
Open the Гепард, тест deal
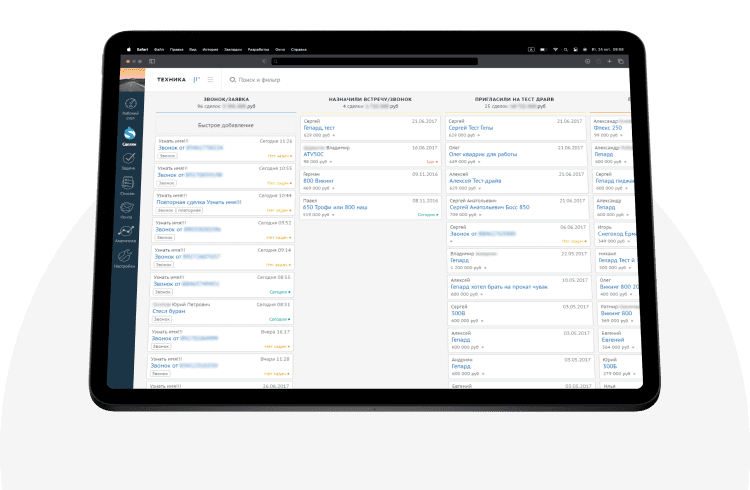pyautogui.click(x=319, y=128)
